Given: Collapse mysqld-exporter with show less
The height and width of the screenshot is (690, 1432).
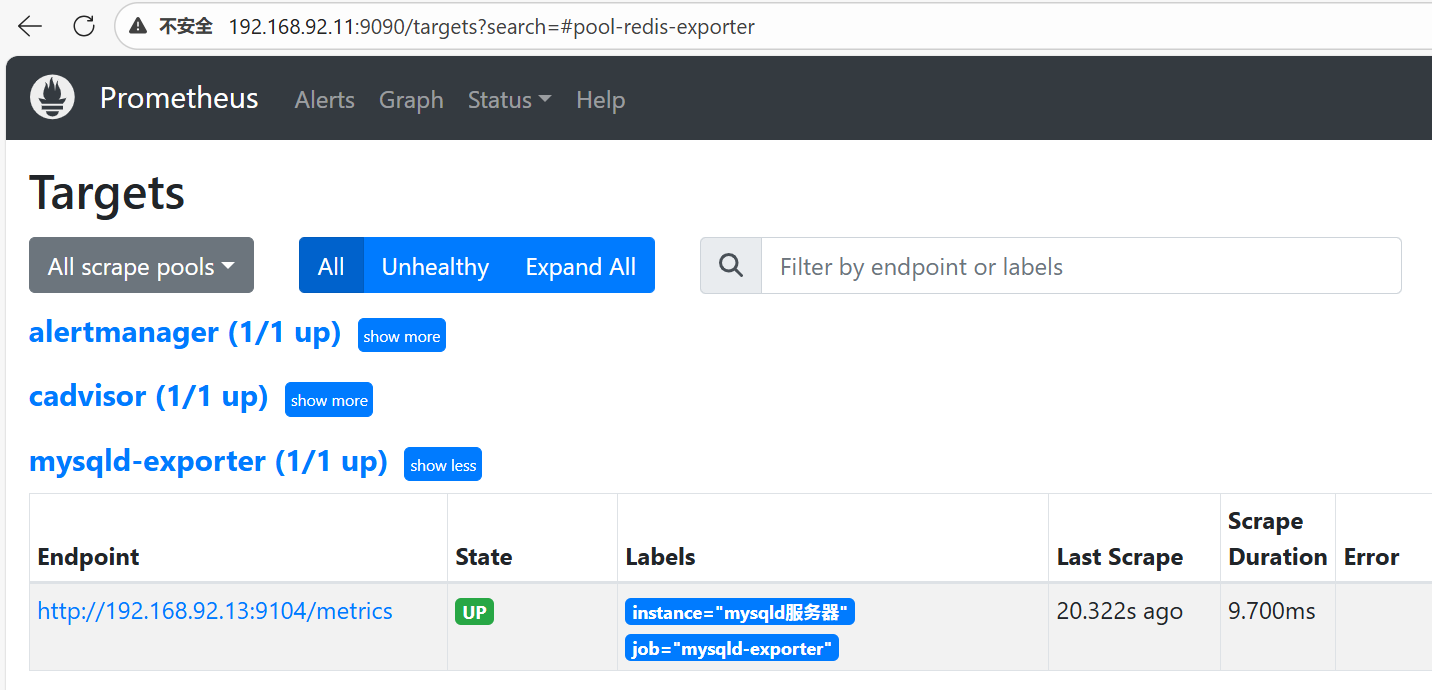Looking at the screenshot, I should point(443,465).
